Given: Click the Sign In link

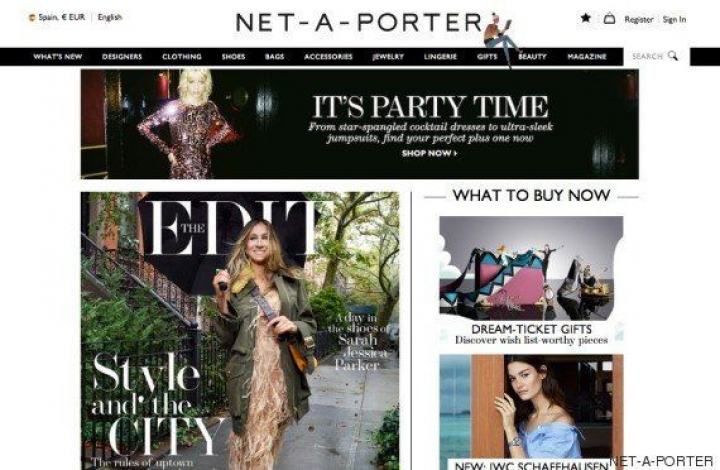Looking at the screenshot, I should tap(674, 19).
